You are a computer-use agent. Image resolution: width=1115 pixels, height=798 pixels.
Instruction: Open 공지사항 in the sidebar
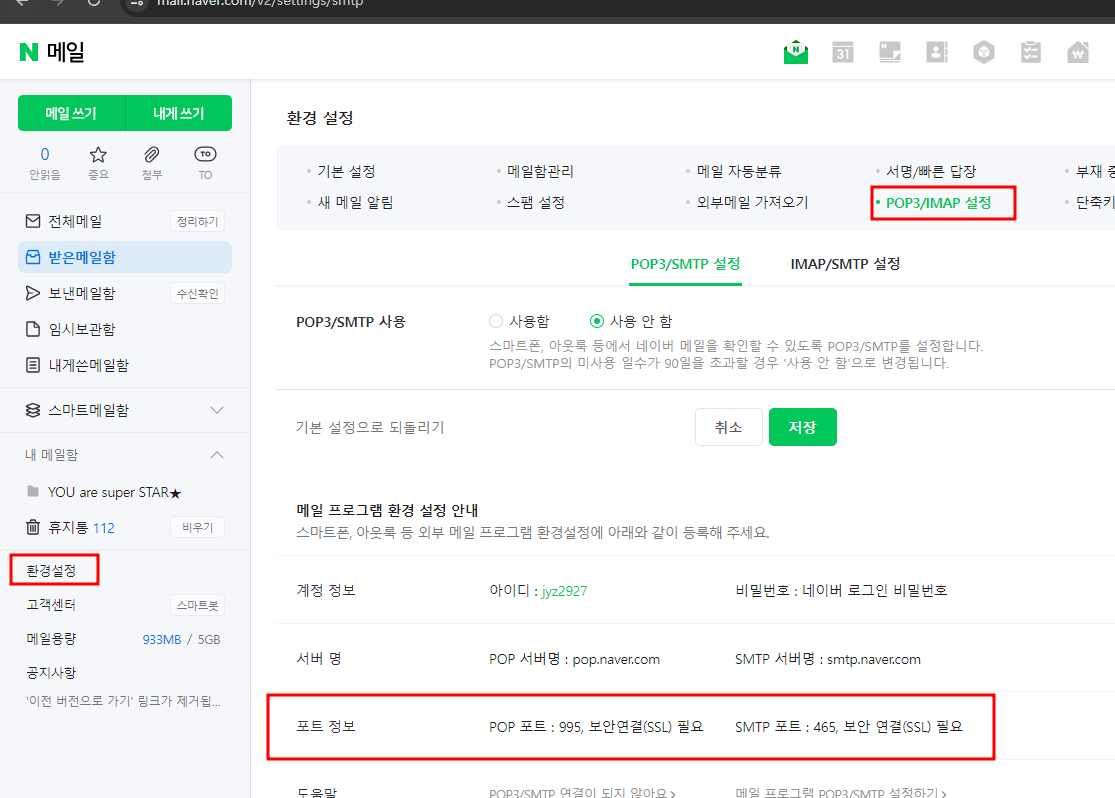pos(51,673)
